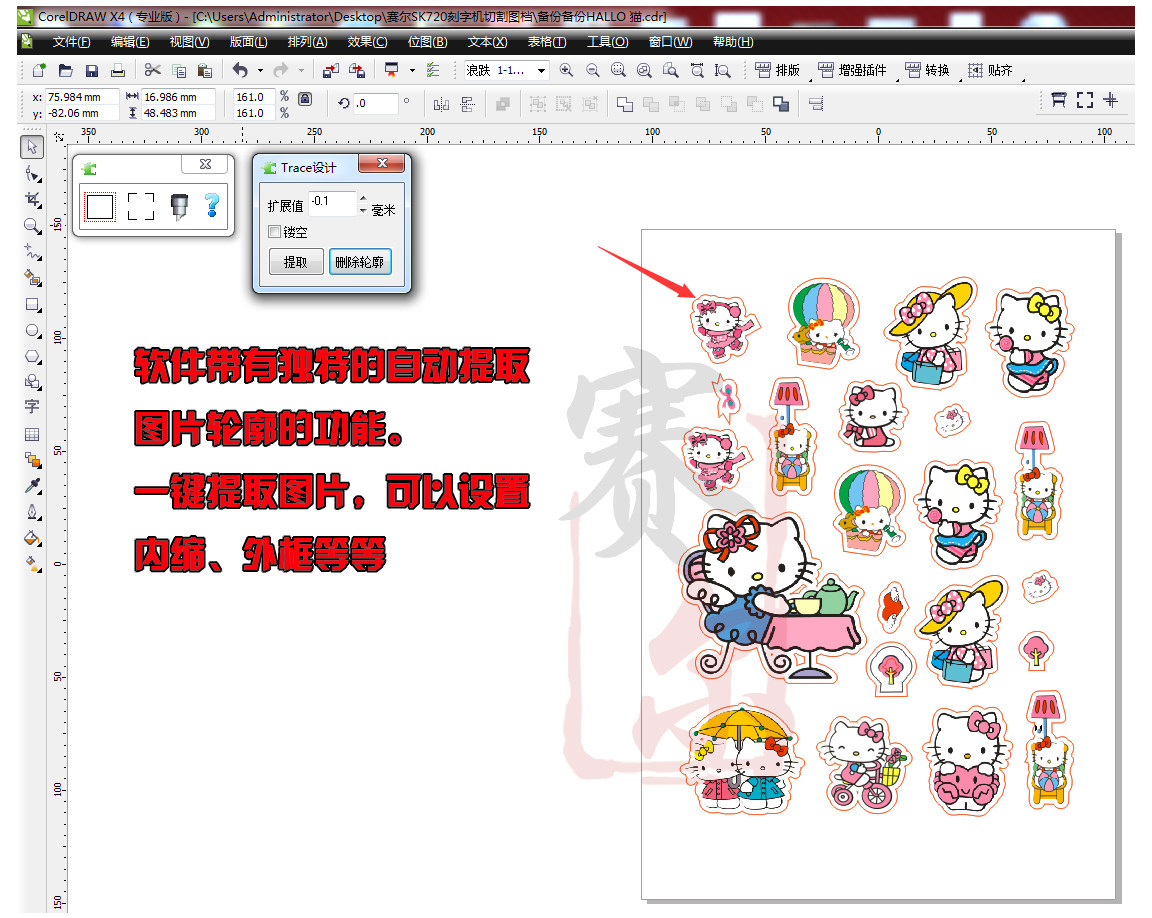Open the 位图(B) menu
Image resolution: width=1152 pixels, height=918 pixels.
click(x=428, y=42)
